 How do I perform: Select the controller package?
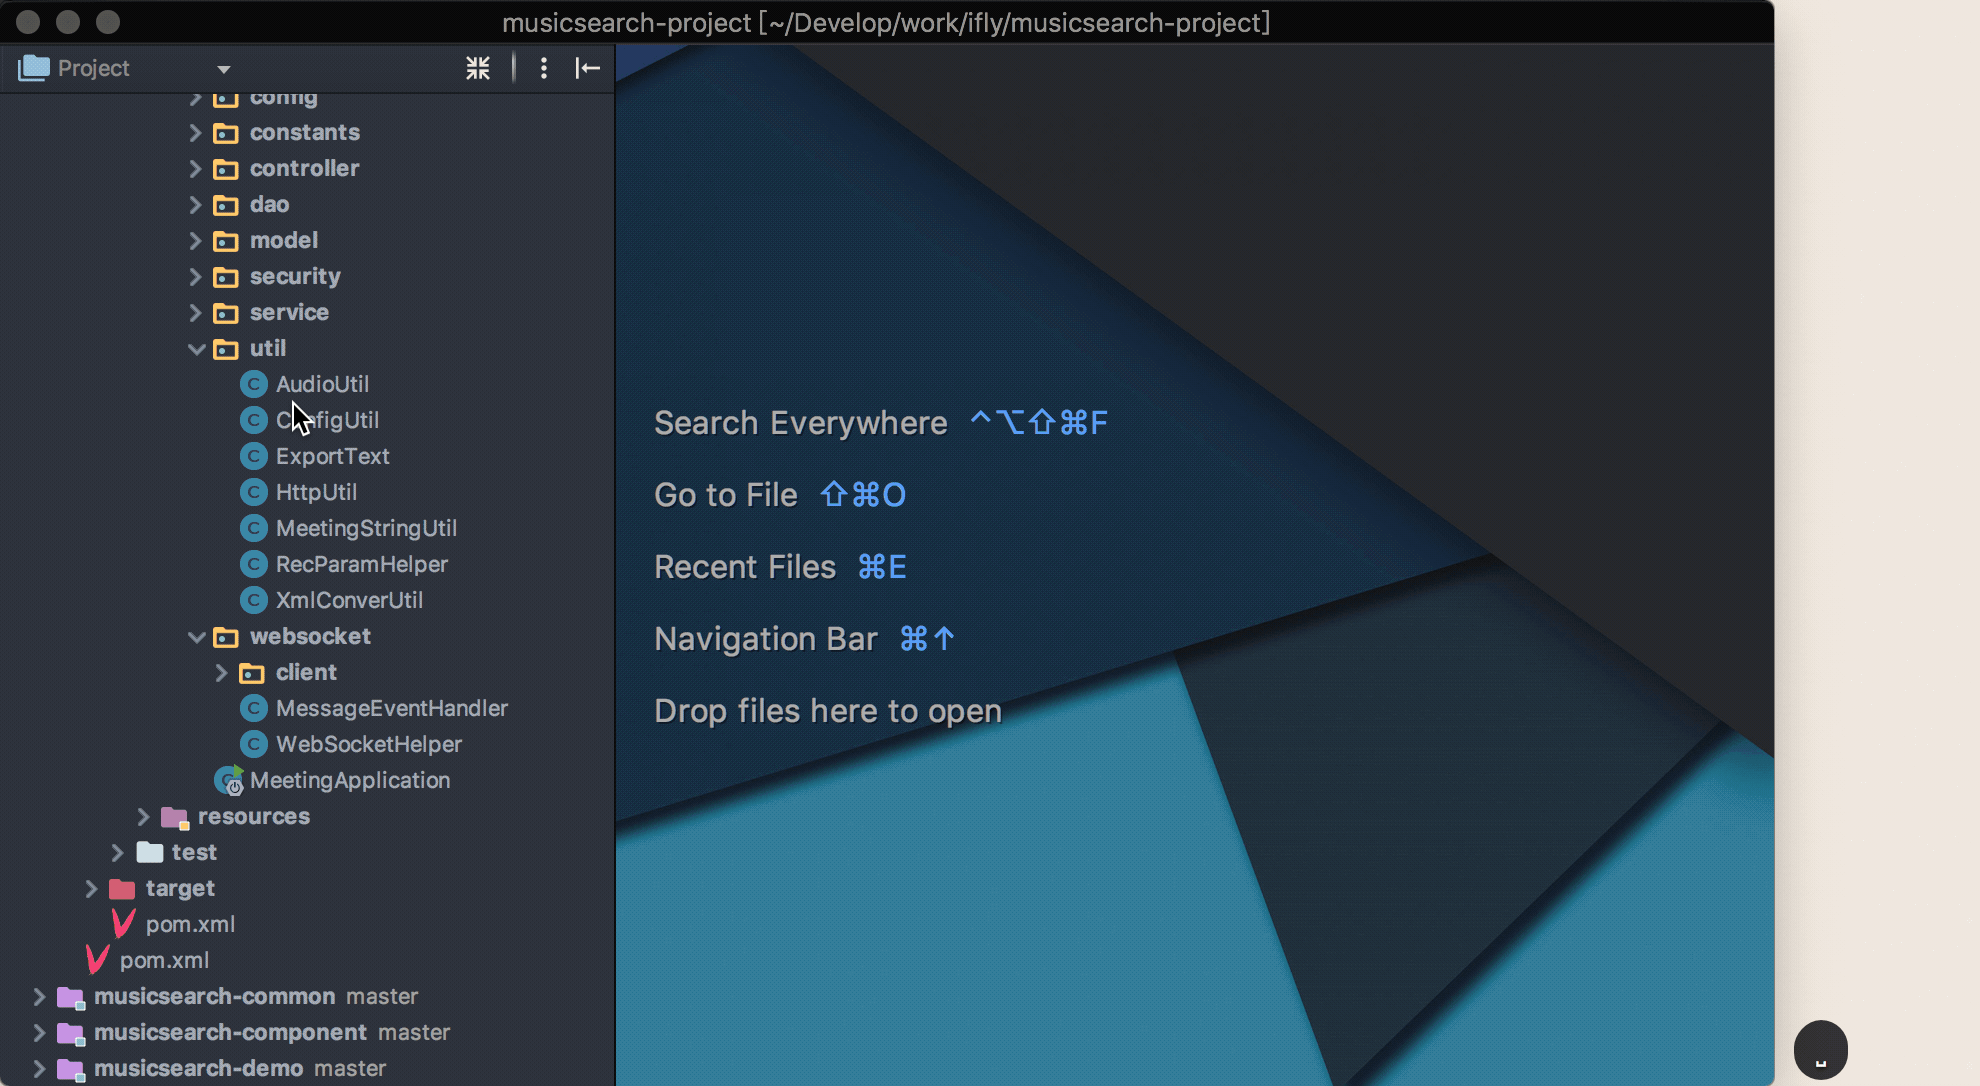pos(304,168)
